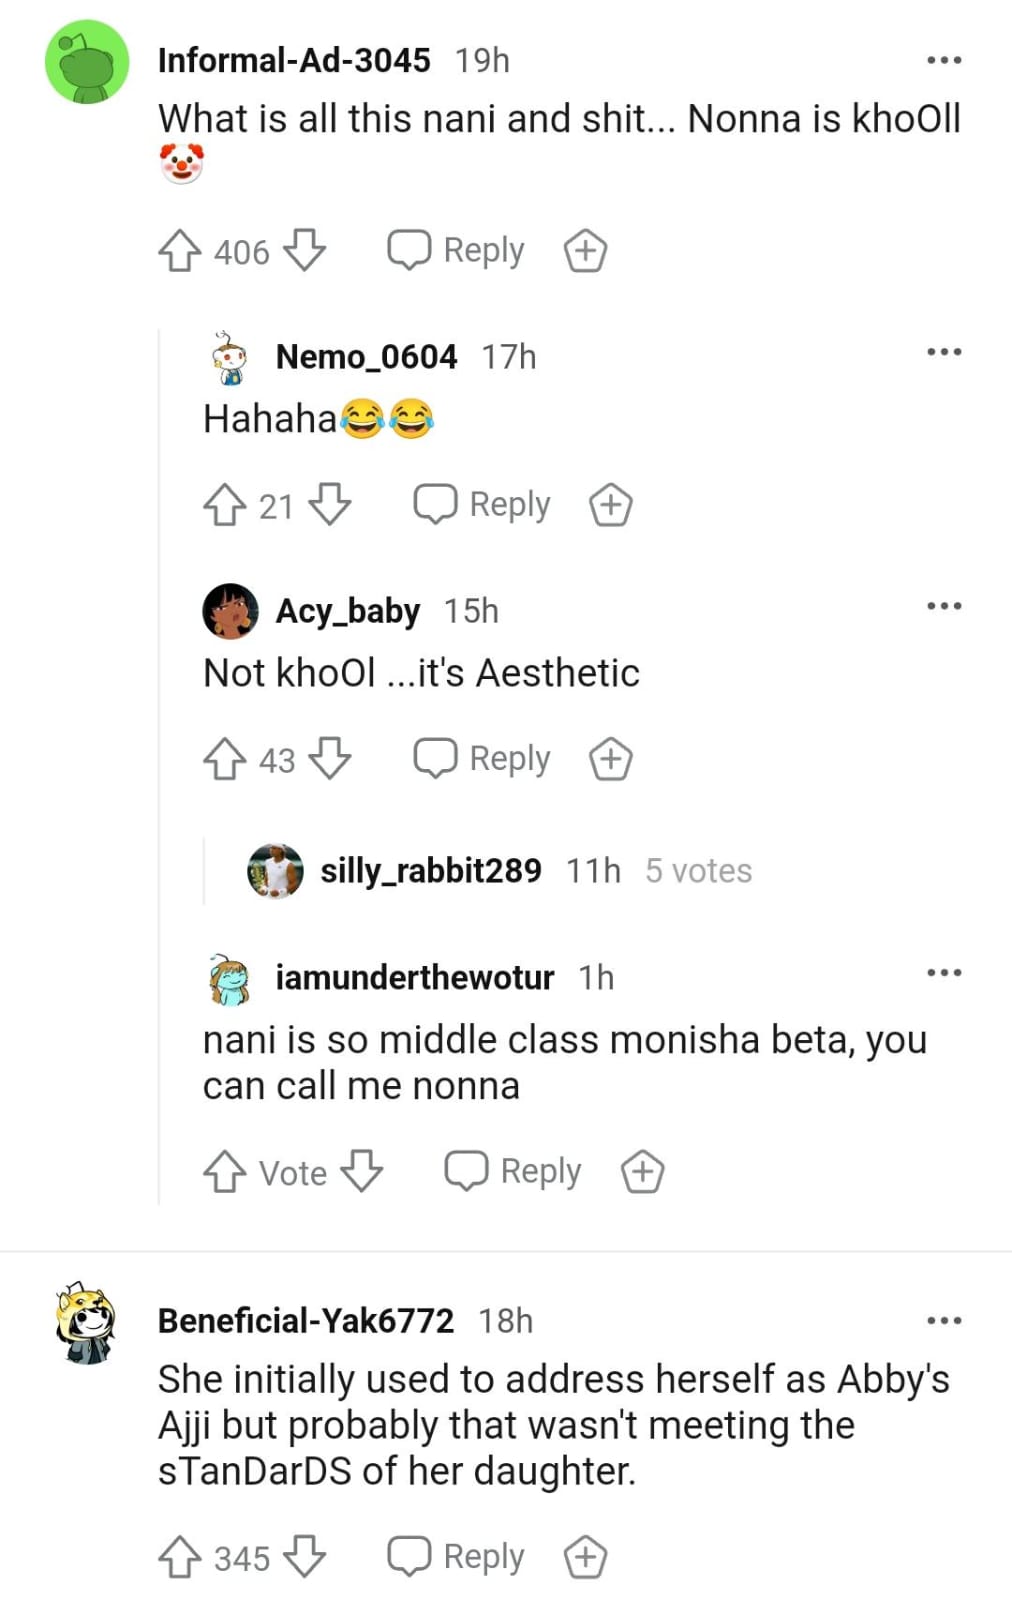
Task: Give award to Beneficial-Yak6772's comment
Action: 585,1557
